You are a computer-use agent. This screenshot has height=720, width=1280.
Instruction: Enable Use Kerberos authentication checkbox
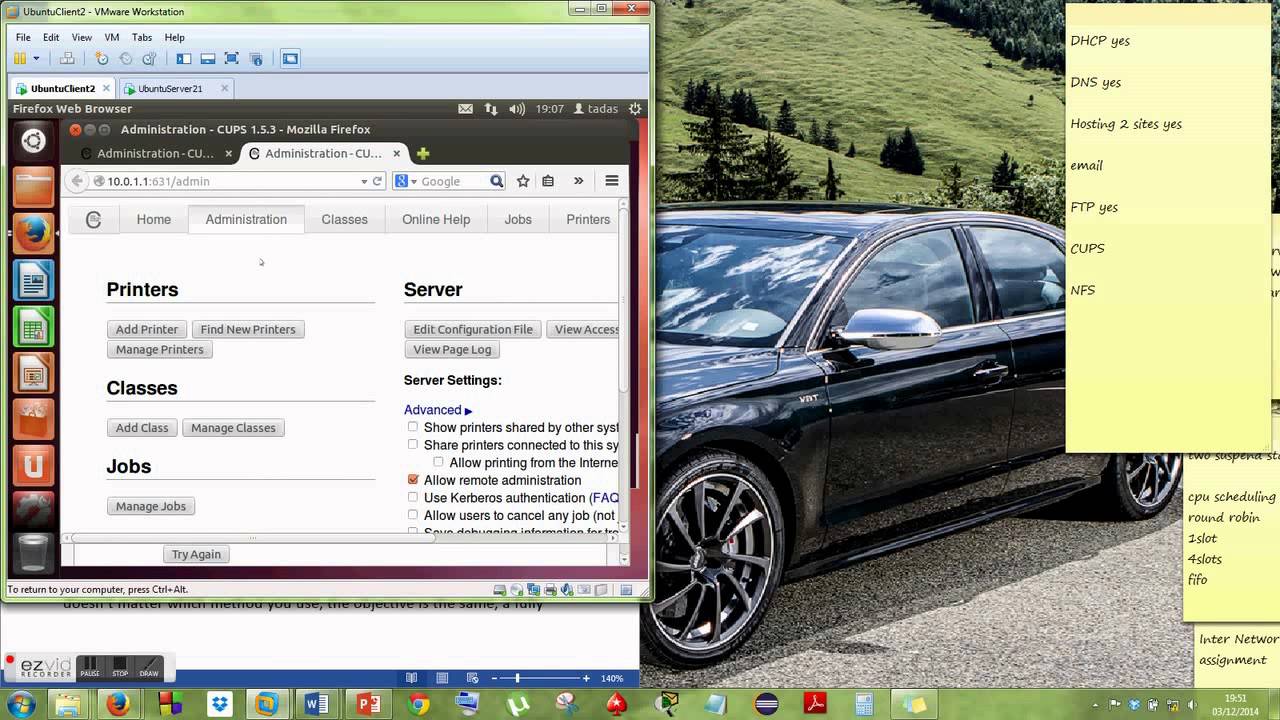pos(412,497)
